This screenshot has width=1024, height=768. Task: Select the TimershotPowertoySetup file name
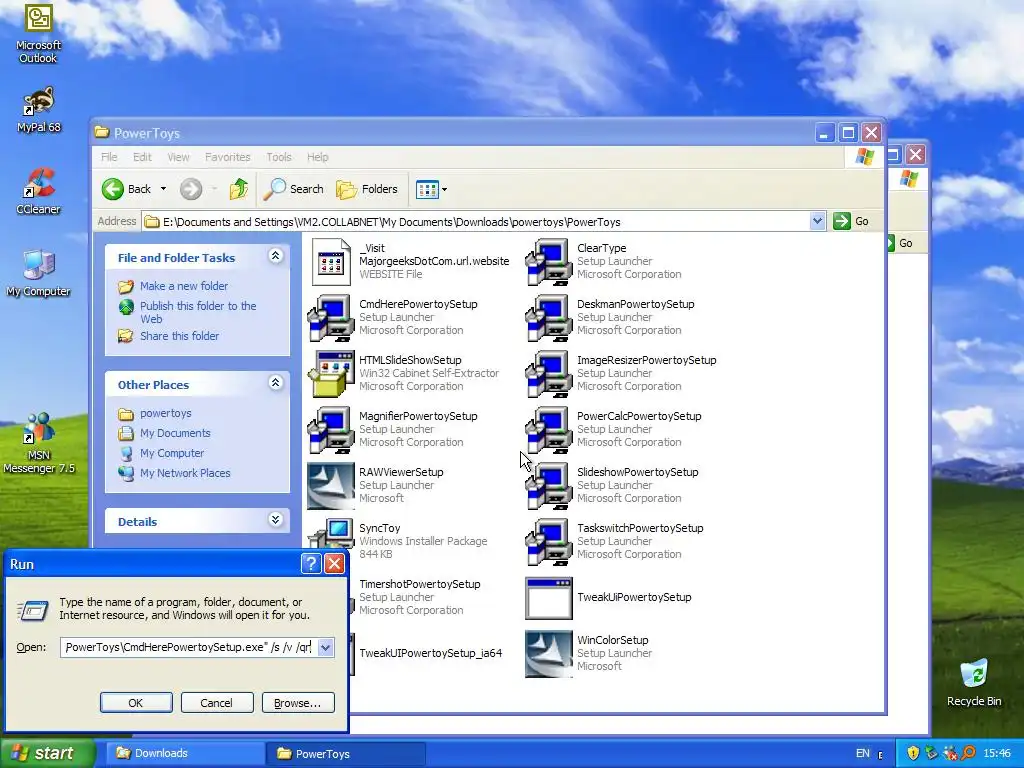coord(419,584)
